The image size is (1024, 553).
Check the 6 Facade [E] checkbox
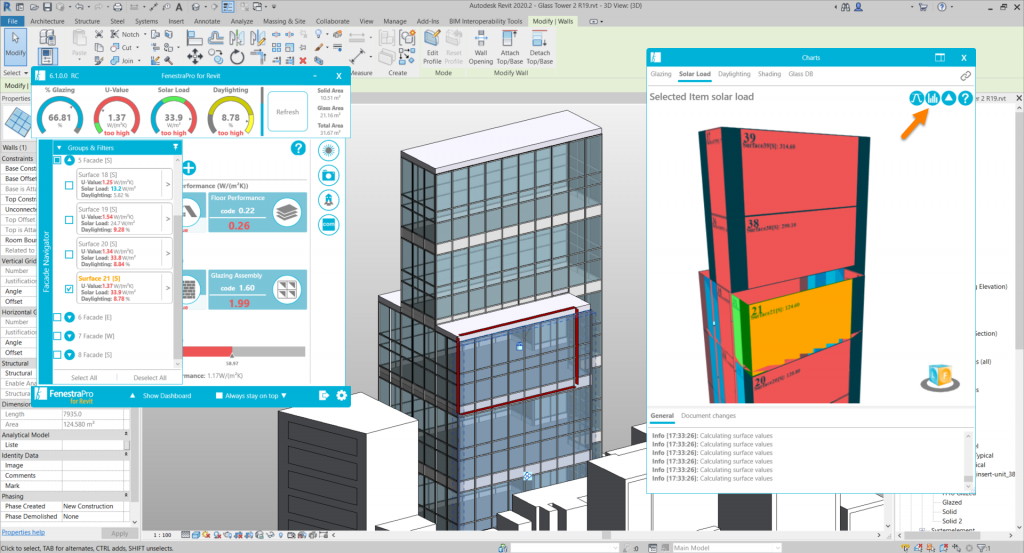(x=57, y=317)
